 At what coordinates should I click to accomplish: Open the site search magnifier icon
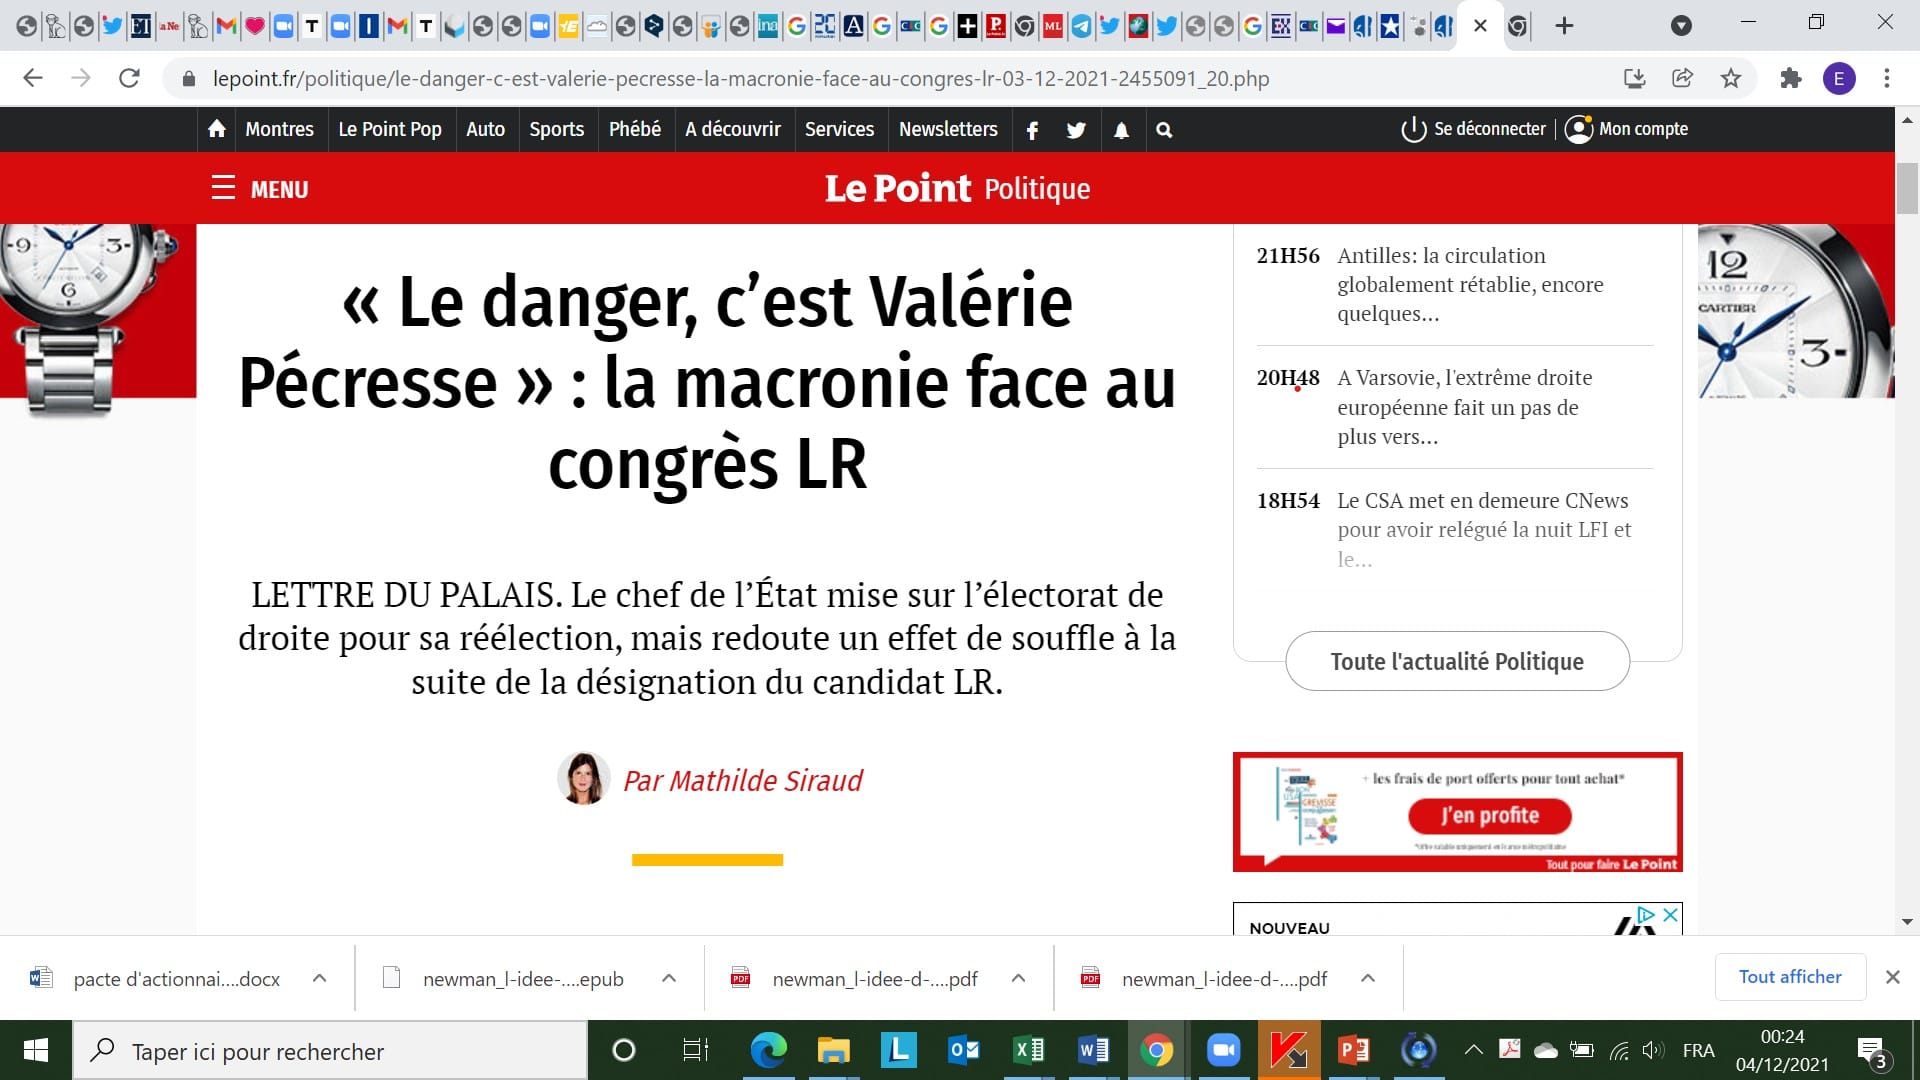click(x=1164, y=130)
